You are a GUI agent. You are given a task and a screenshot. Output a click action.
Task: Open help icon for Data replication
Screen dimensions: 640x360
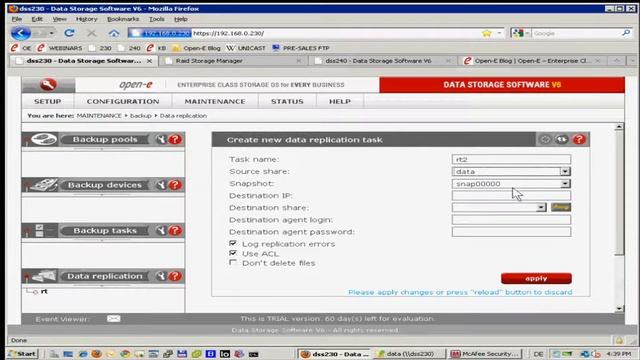(175, 276)
